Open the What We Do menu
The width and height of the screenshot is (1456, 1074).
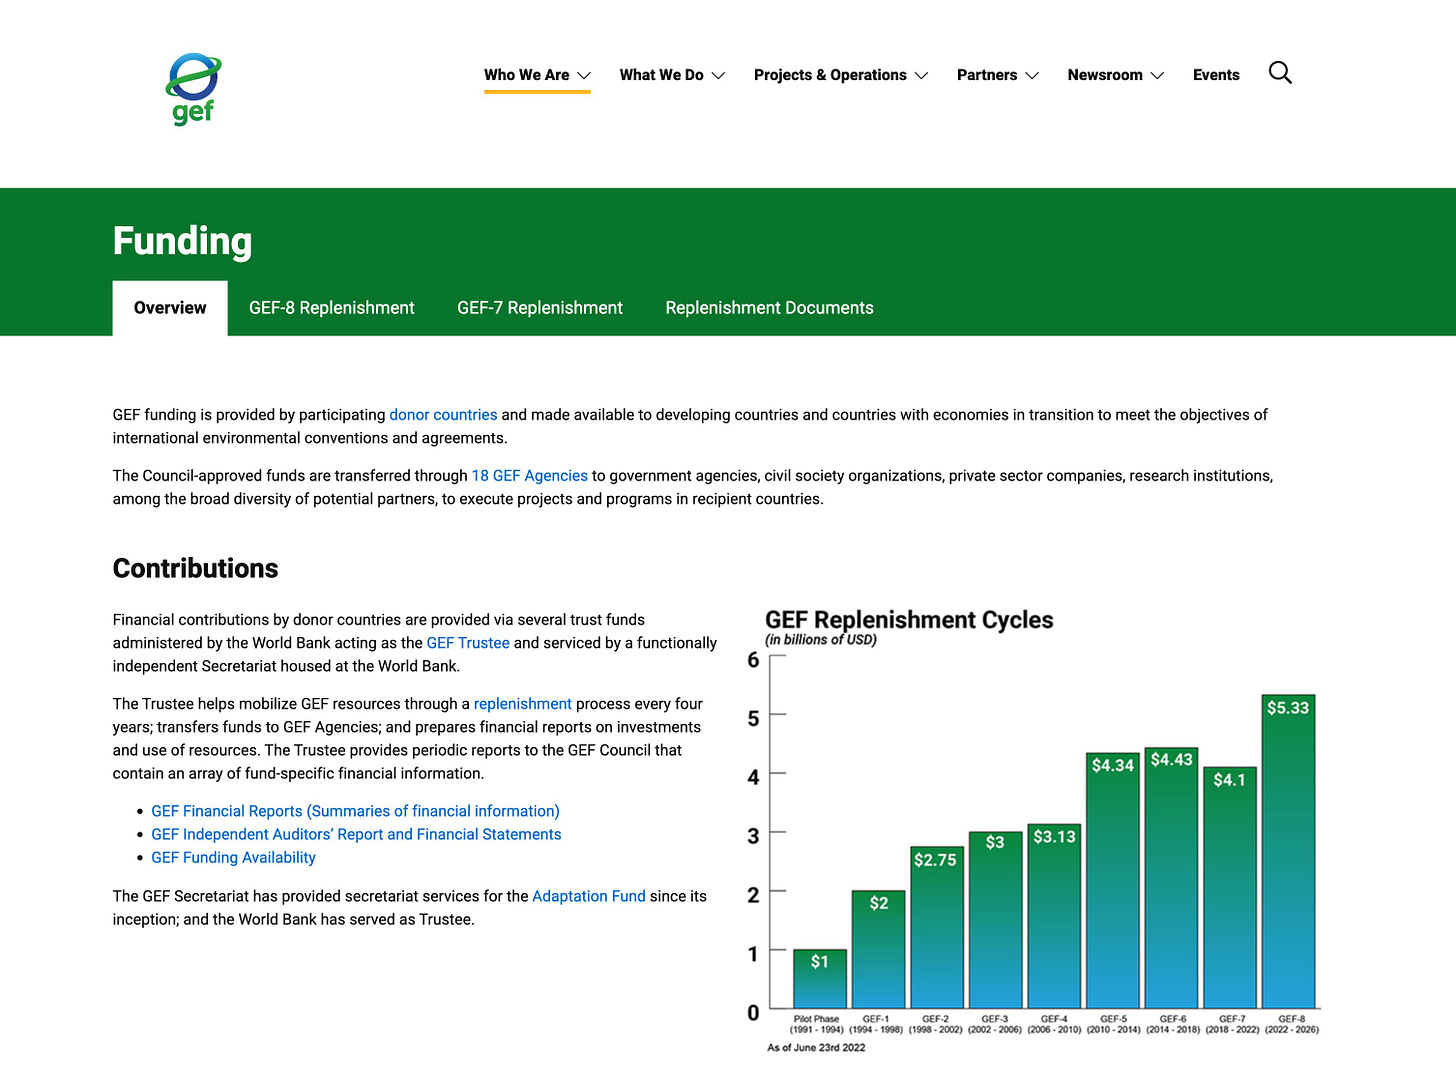pyautogui.click(x=661, y=75)
